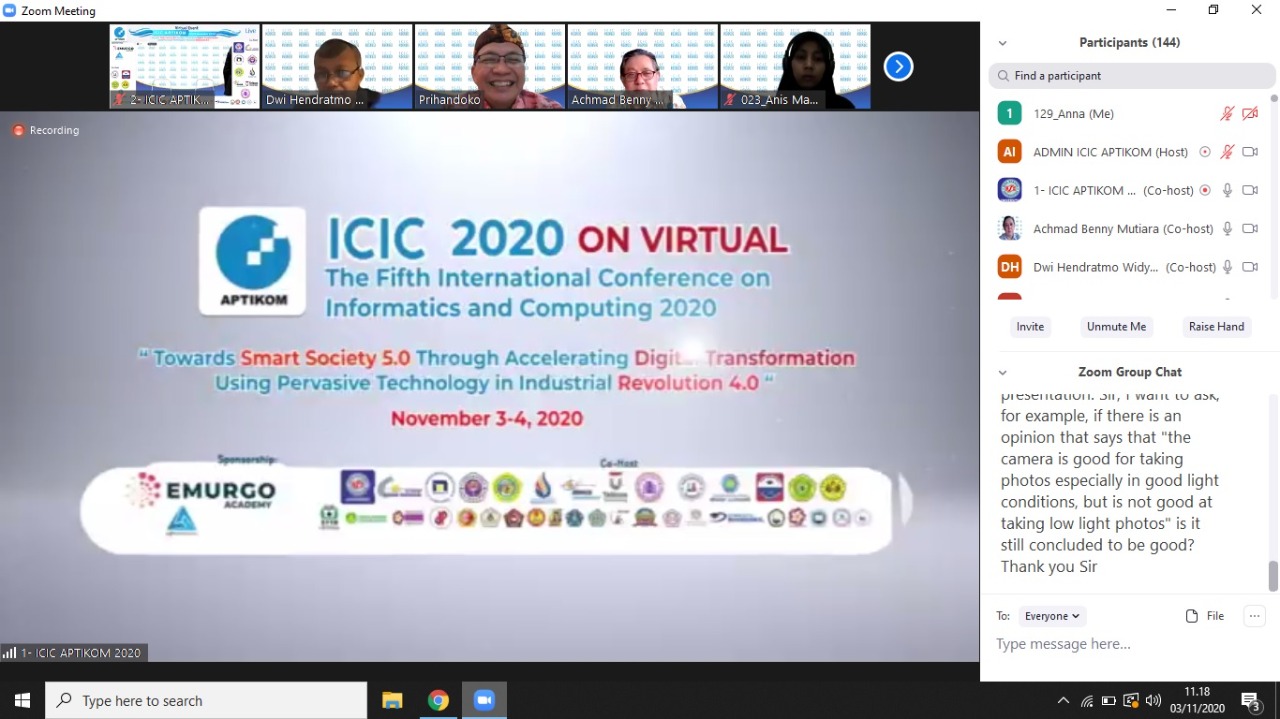Select Prihandoko's video thumbnail
Screen dimensions: 1280x719
(x=490, y=67)
